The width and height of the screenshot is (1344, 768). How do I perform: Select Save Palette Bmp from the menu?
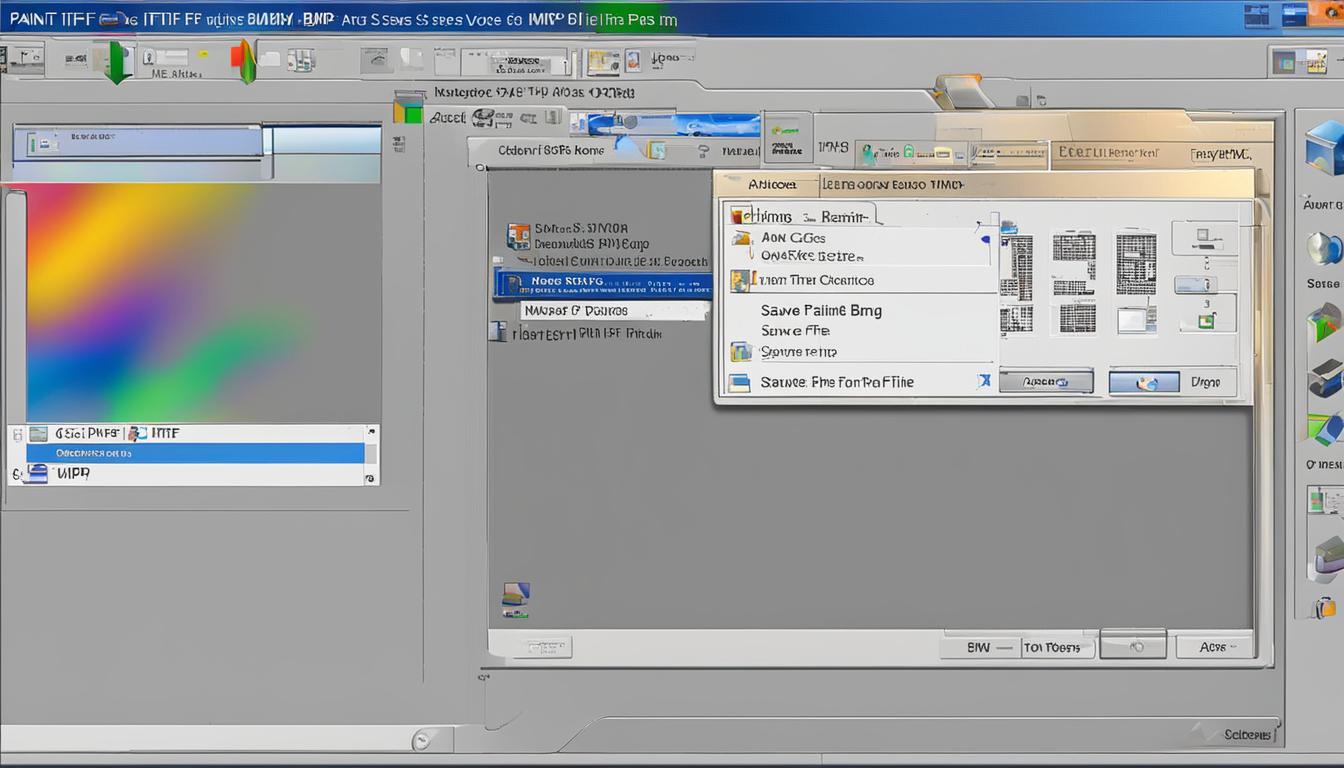(x=820, y=310)
